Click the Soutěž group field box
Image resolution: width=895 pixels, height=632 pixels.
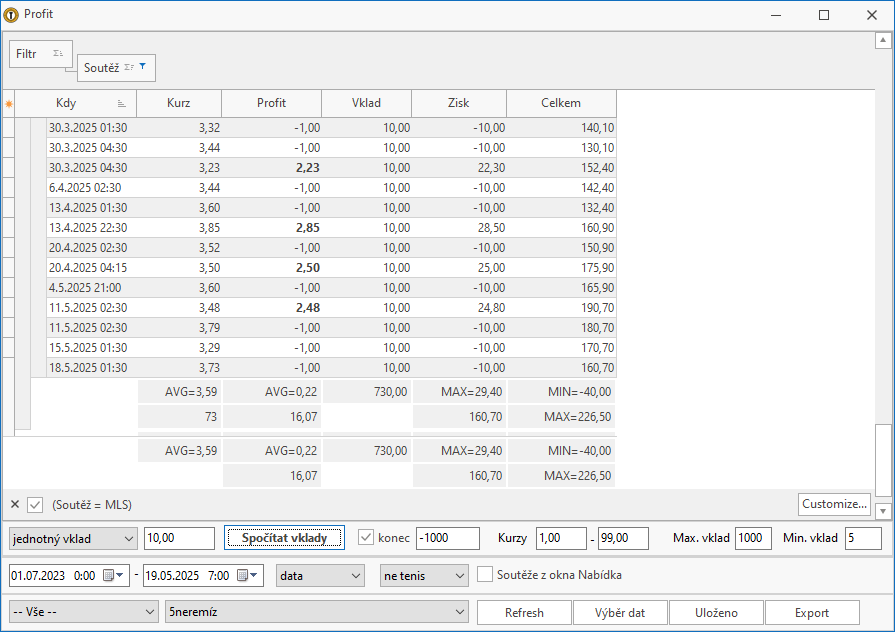(x=116, y=68)
